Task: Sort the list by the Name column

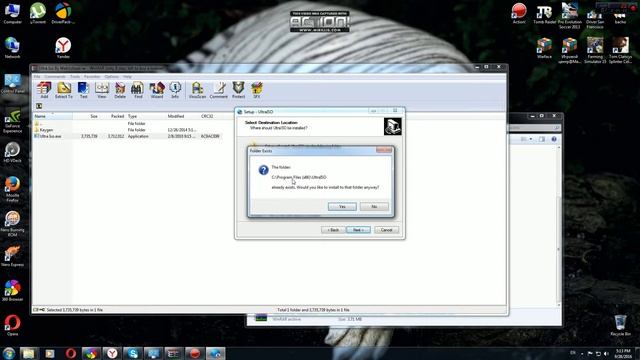Action: pos(53,116)
